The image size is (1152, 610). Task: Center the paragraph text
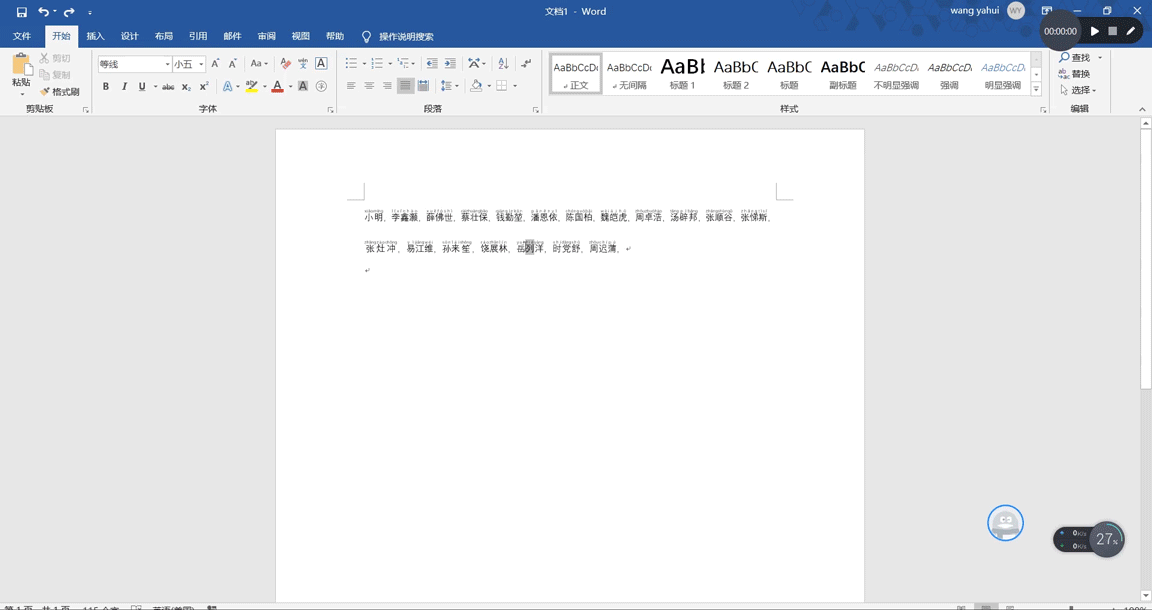(370, 86)
